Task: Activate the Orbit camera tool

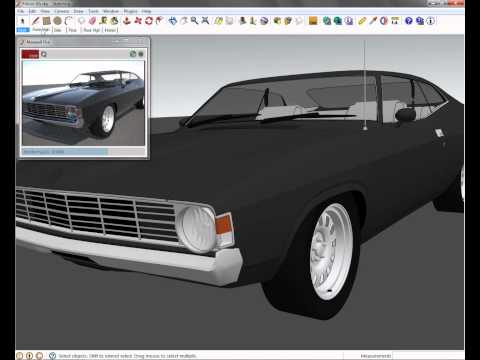Action: click(x=172, y=21)
